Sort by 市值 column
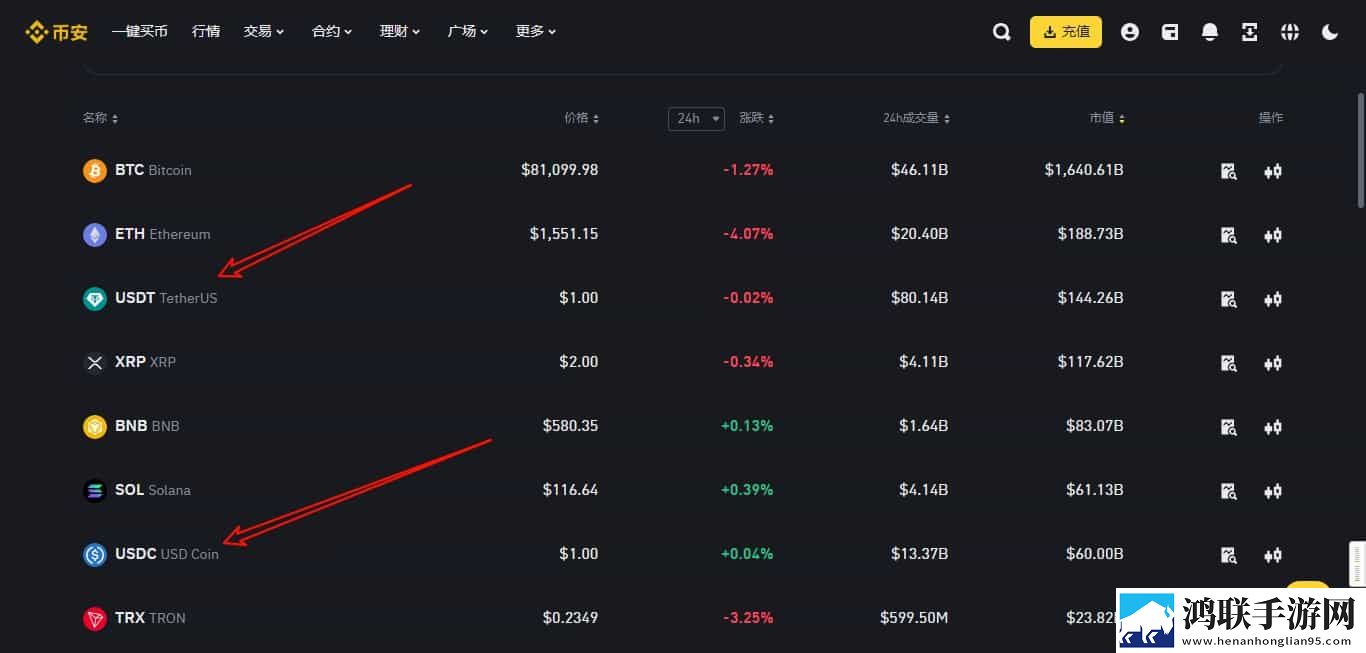 click(1107, 118)
